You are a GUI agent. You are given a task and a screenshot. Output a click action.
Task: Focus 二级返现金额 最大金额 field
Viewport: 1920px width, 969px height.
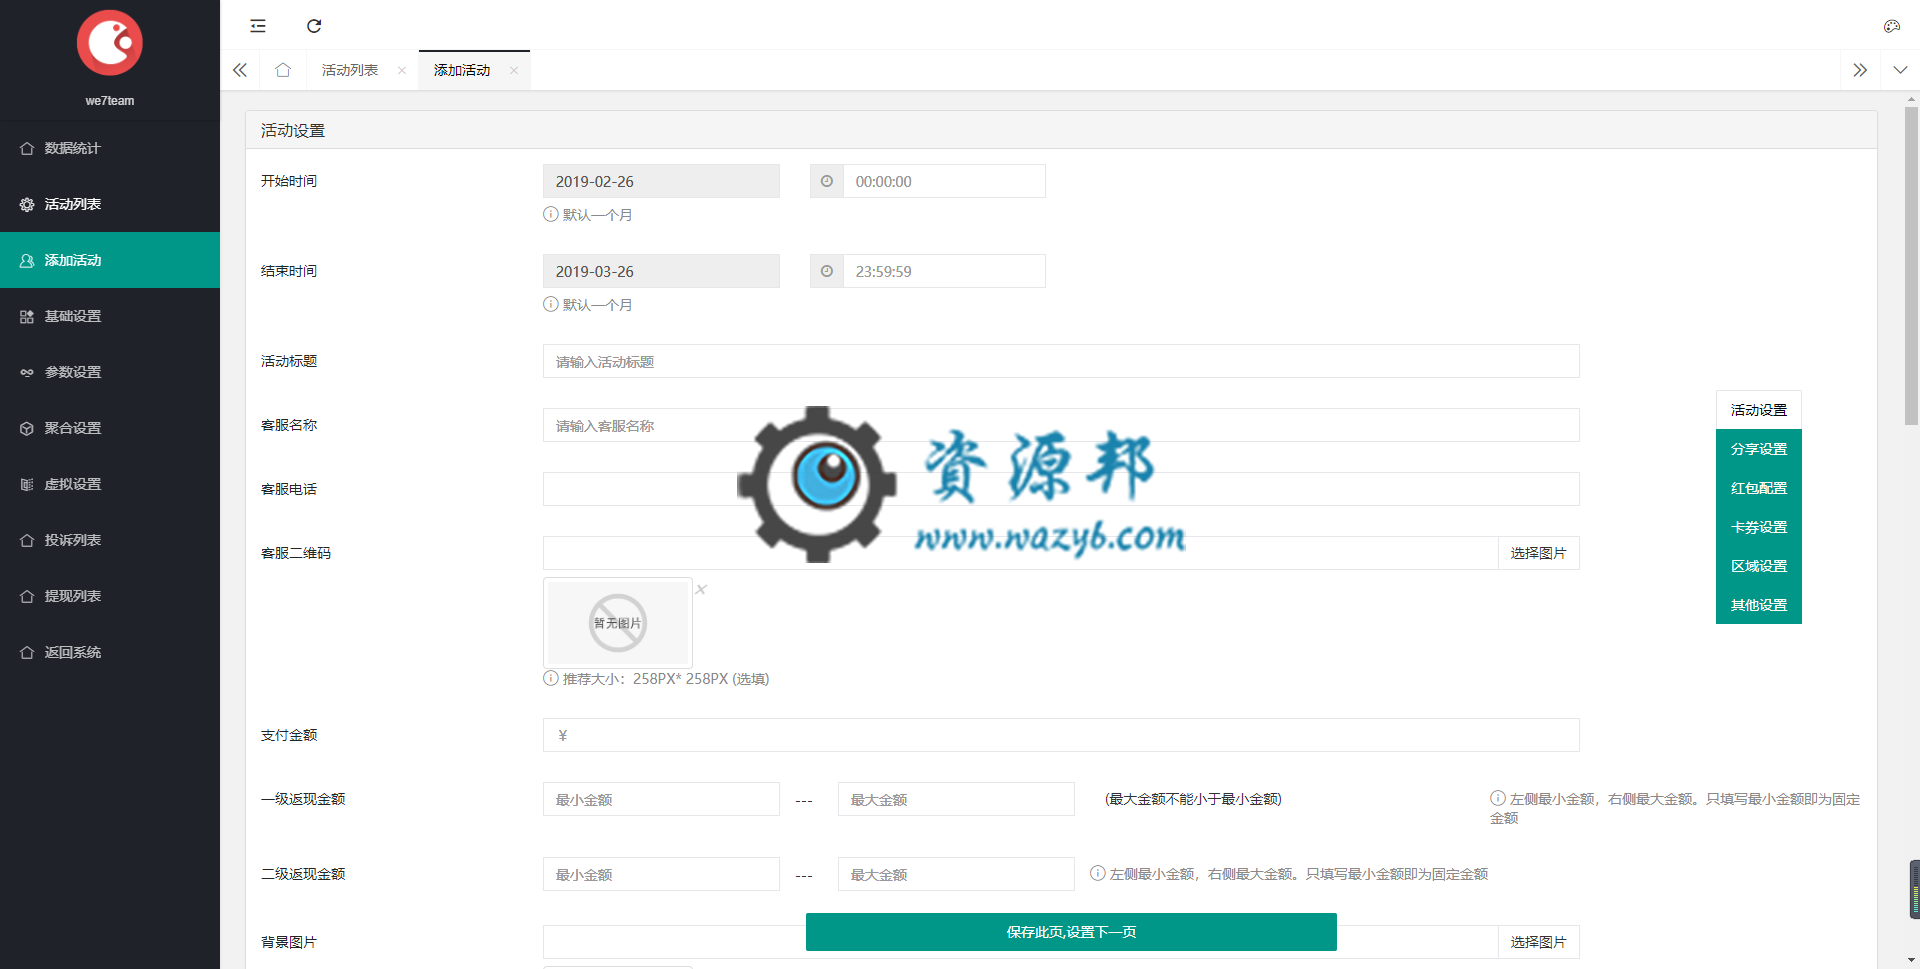click(x=956, y=874)
